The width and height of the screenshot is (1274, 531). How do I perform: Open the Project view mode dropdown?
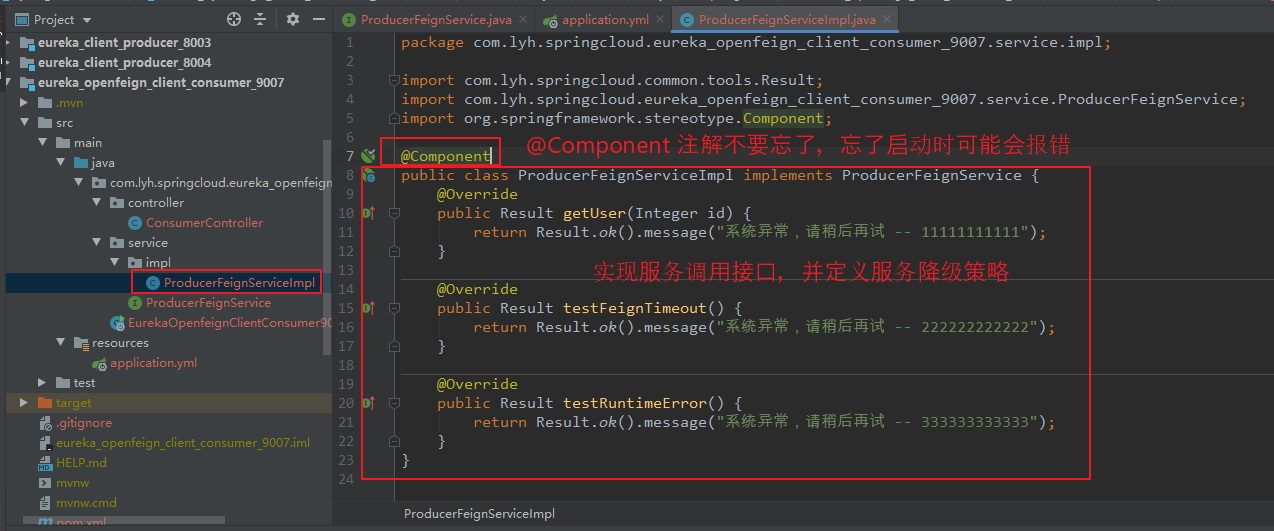pyautogui.click(x=86, y=20)
